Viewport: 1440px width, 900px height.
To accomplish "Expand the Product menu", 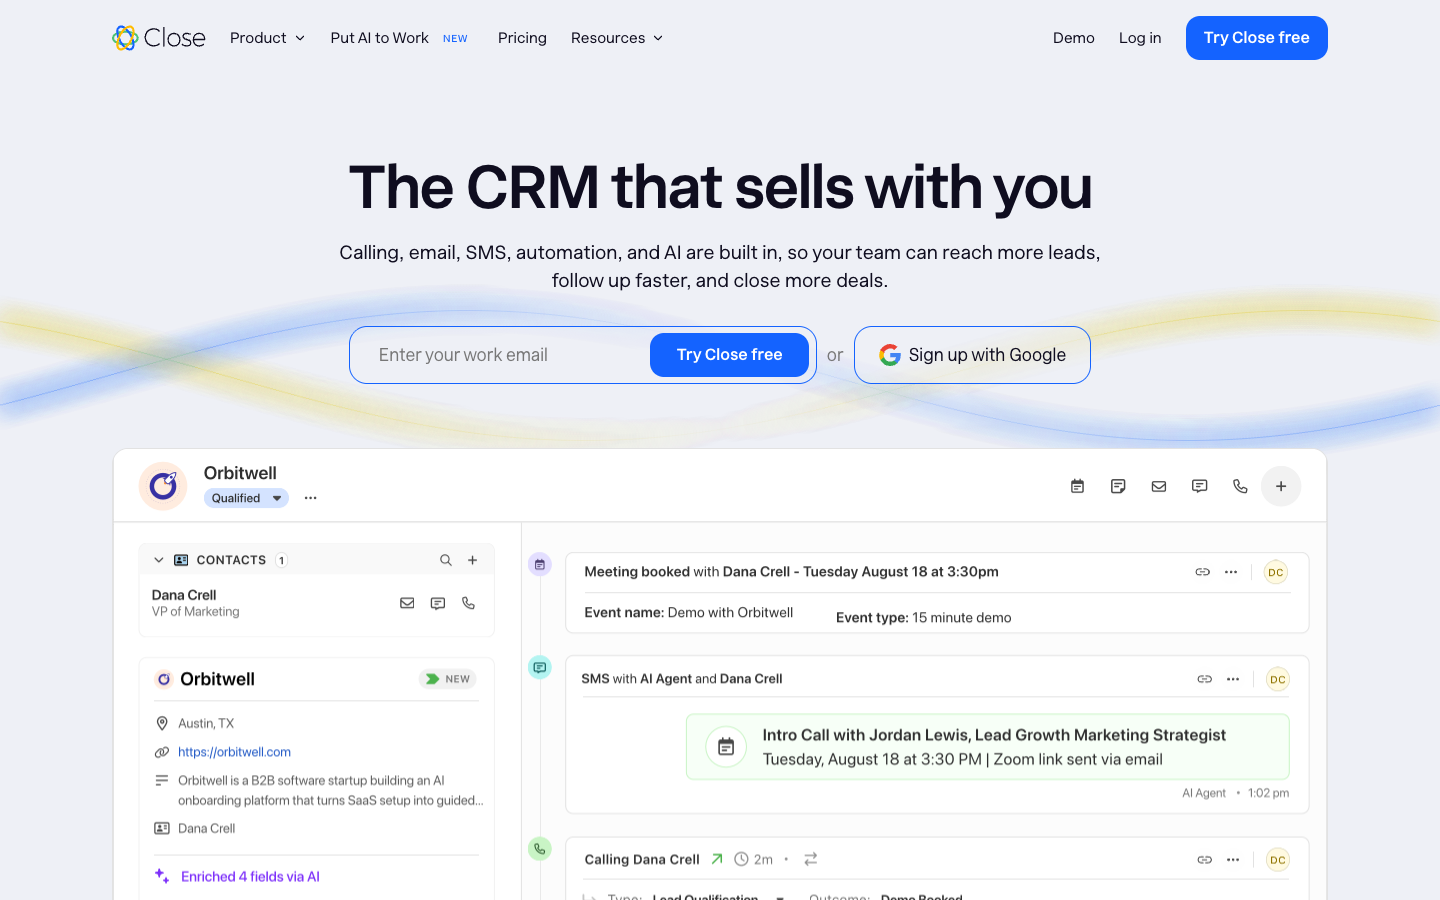I will (267, 38).
